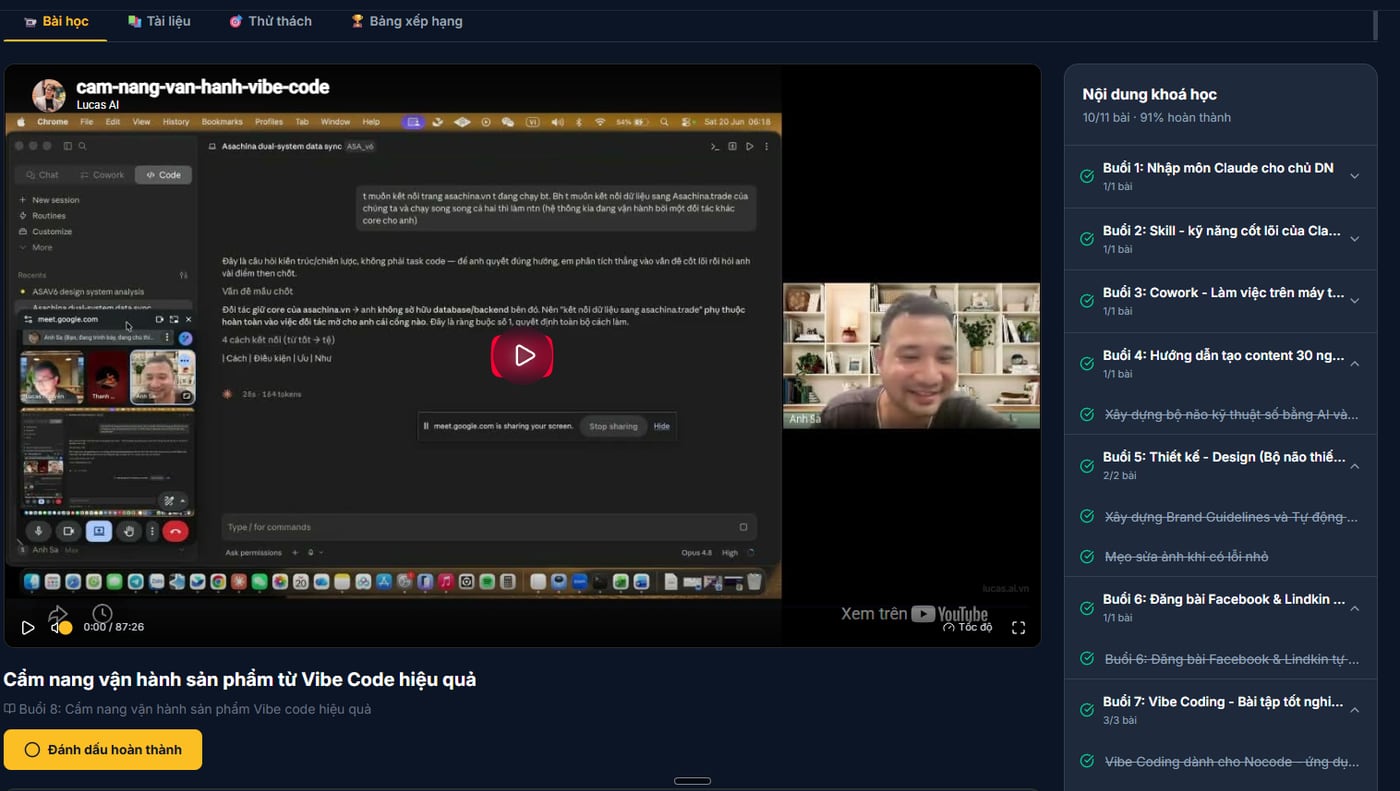Expand the Buổi 1 Nhập môn Claude section chevron
1400x791 pixels.
point(1355,176)
